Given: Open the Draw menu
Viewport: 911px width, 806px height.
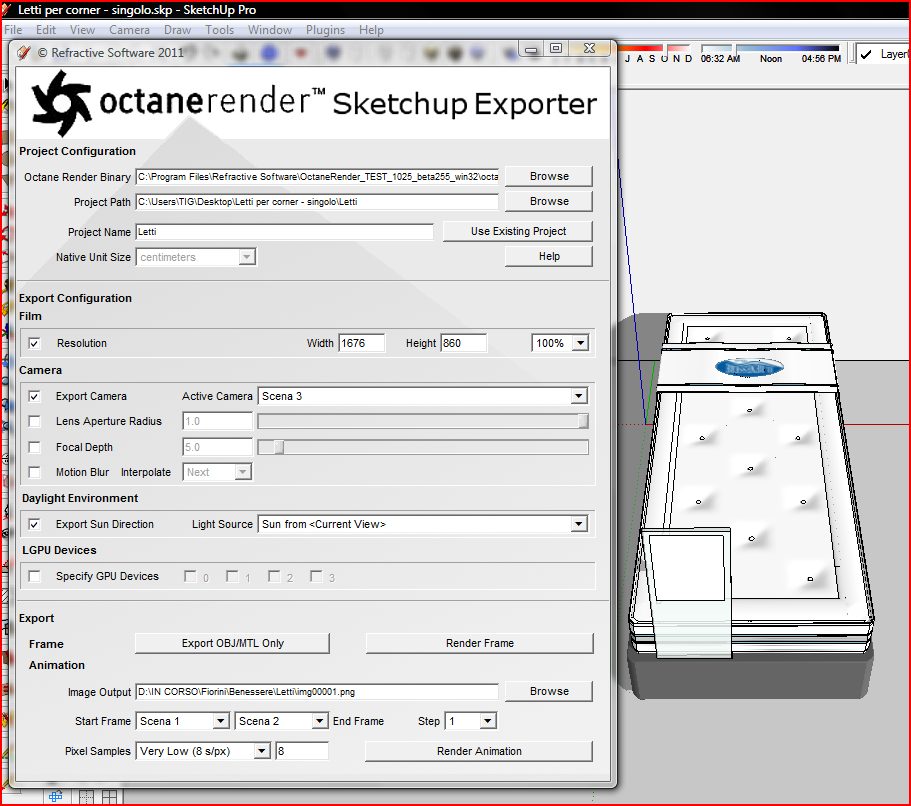Looking at the screenshot, I should click(177, 30).
